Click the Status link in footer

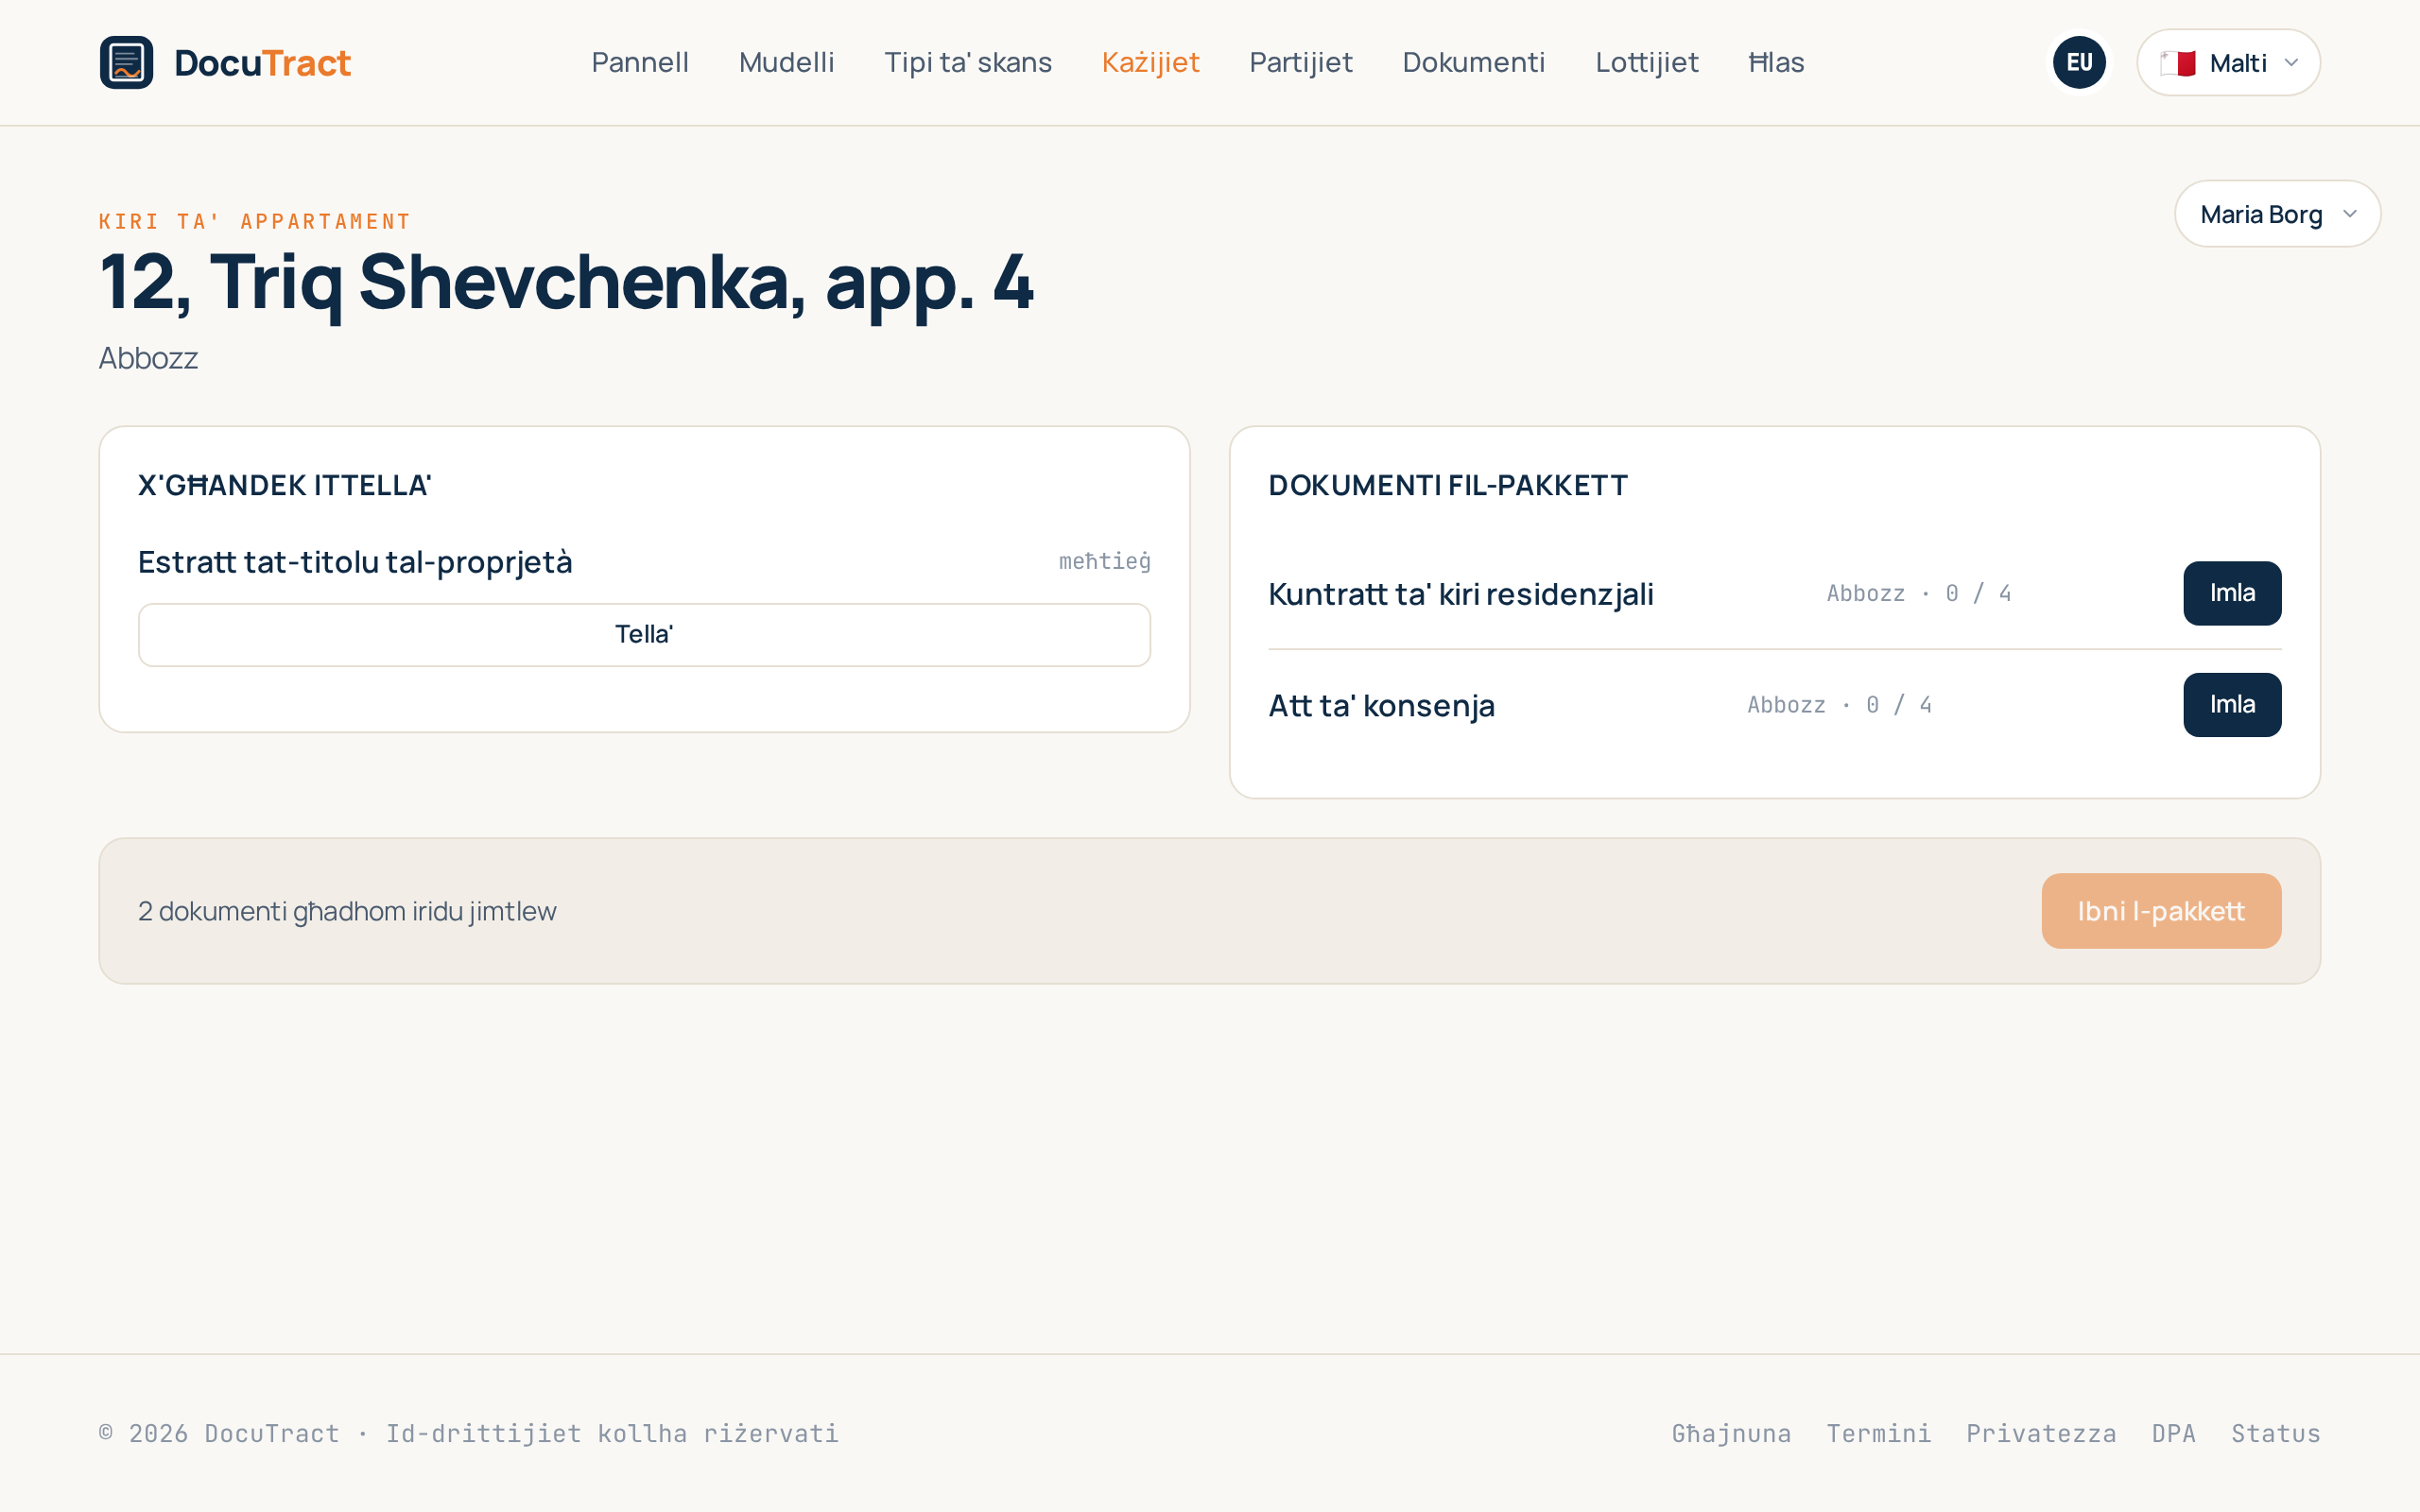pos(2275,1433)
